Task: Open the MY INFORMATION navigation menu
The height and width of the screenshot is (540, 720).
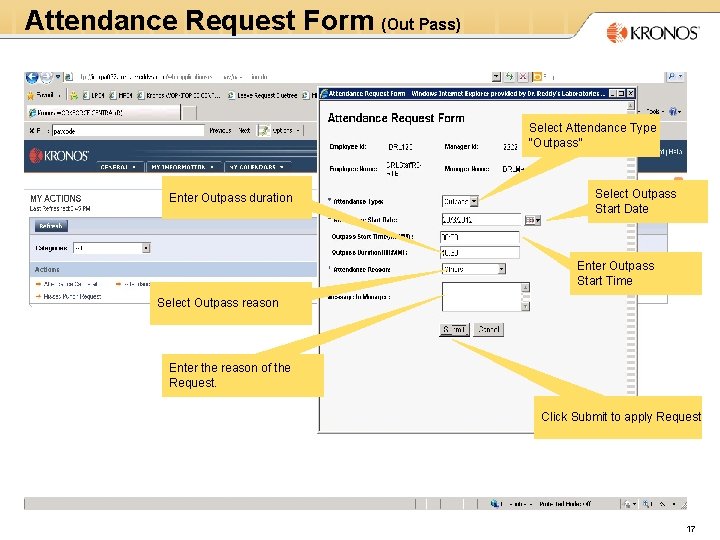Action: click(183, 167)
